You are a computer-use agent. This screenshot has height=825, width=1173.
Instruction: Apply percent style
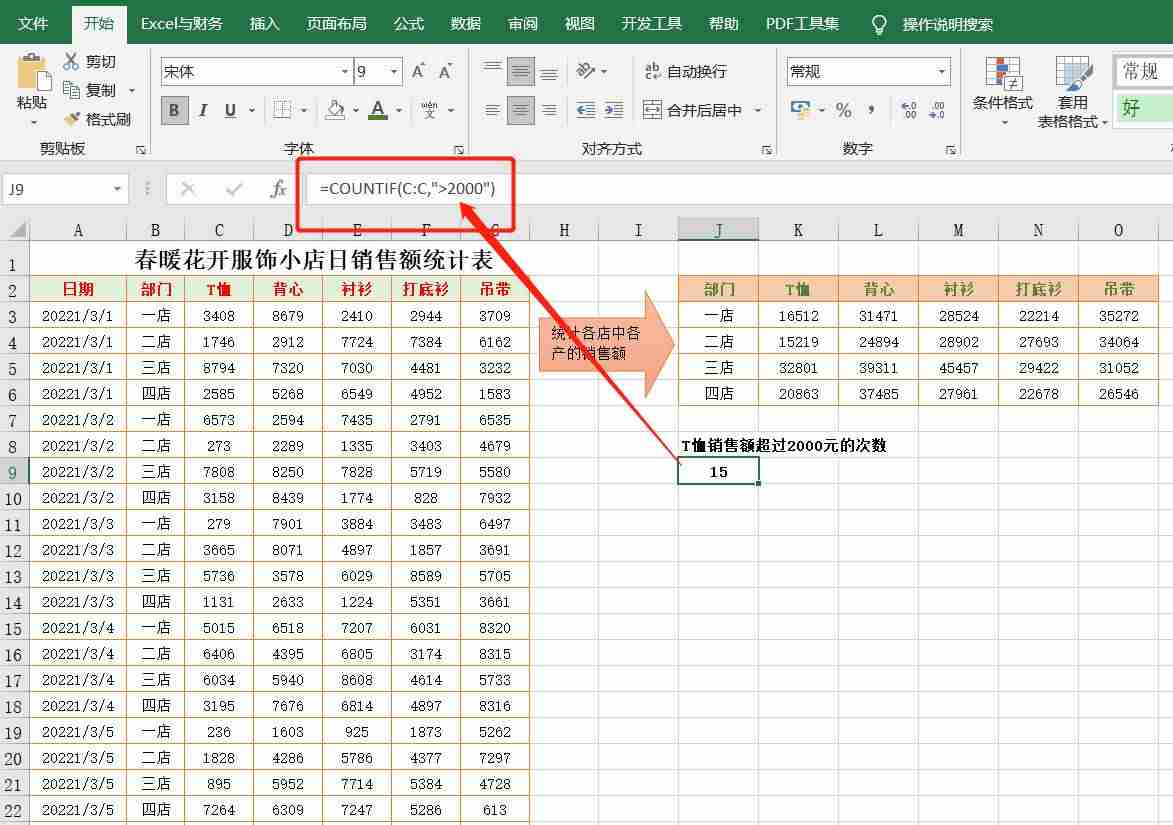click(x=844, y=110)
